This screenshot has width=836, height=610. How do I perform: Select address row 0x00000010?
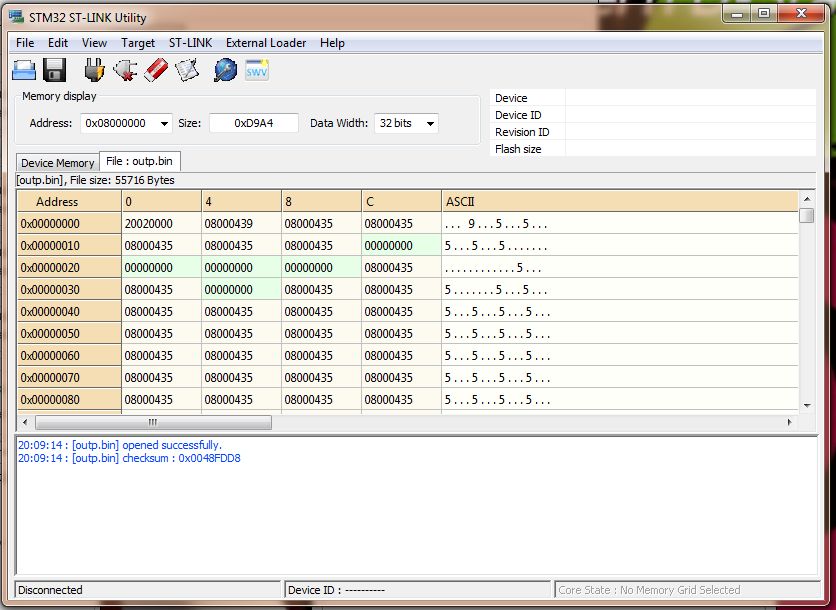click(69, 245)
